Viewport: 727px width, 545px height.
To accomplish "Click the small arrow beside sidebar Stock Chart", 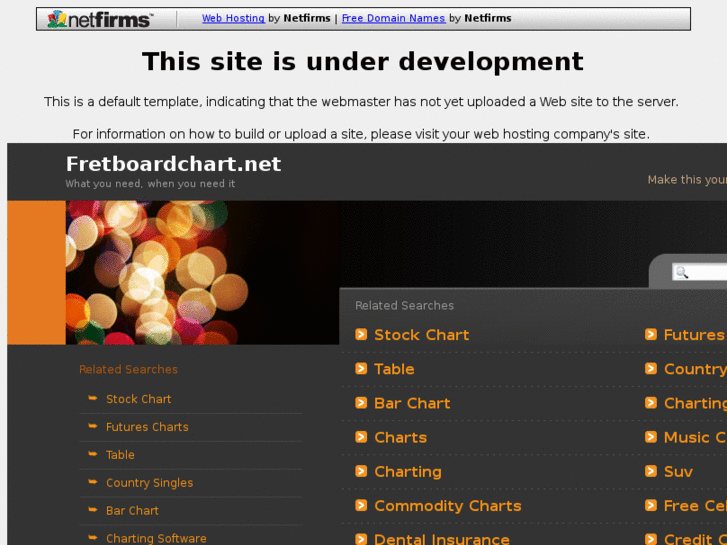I will 93,398.
